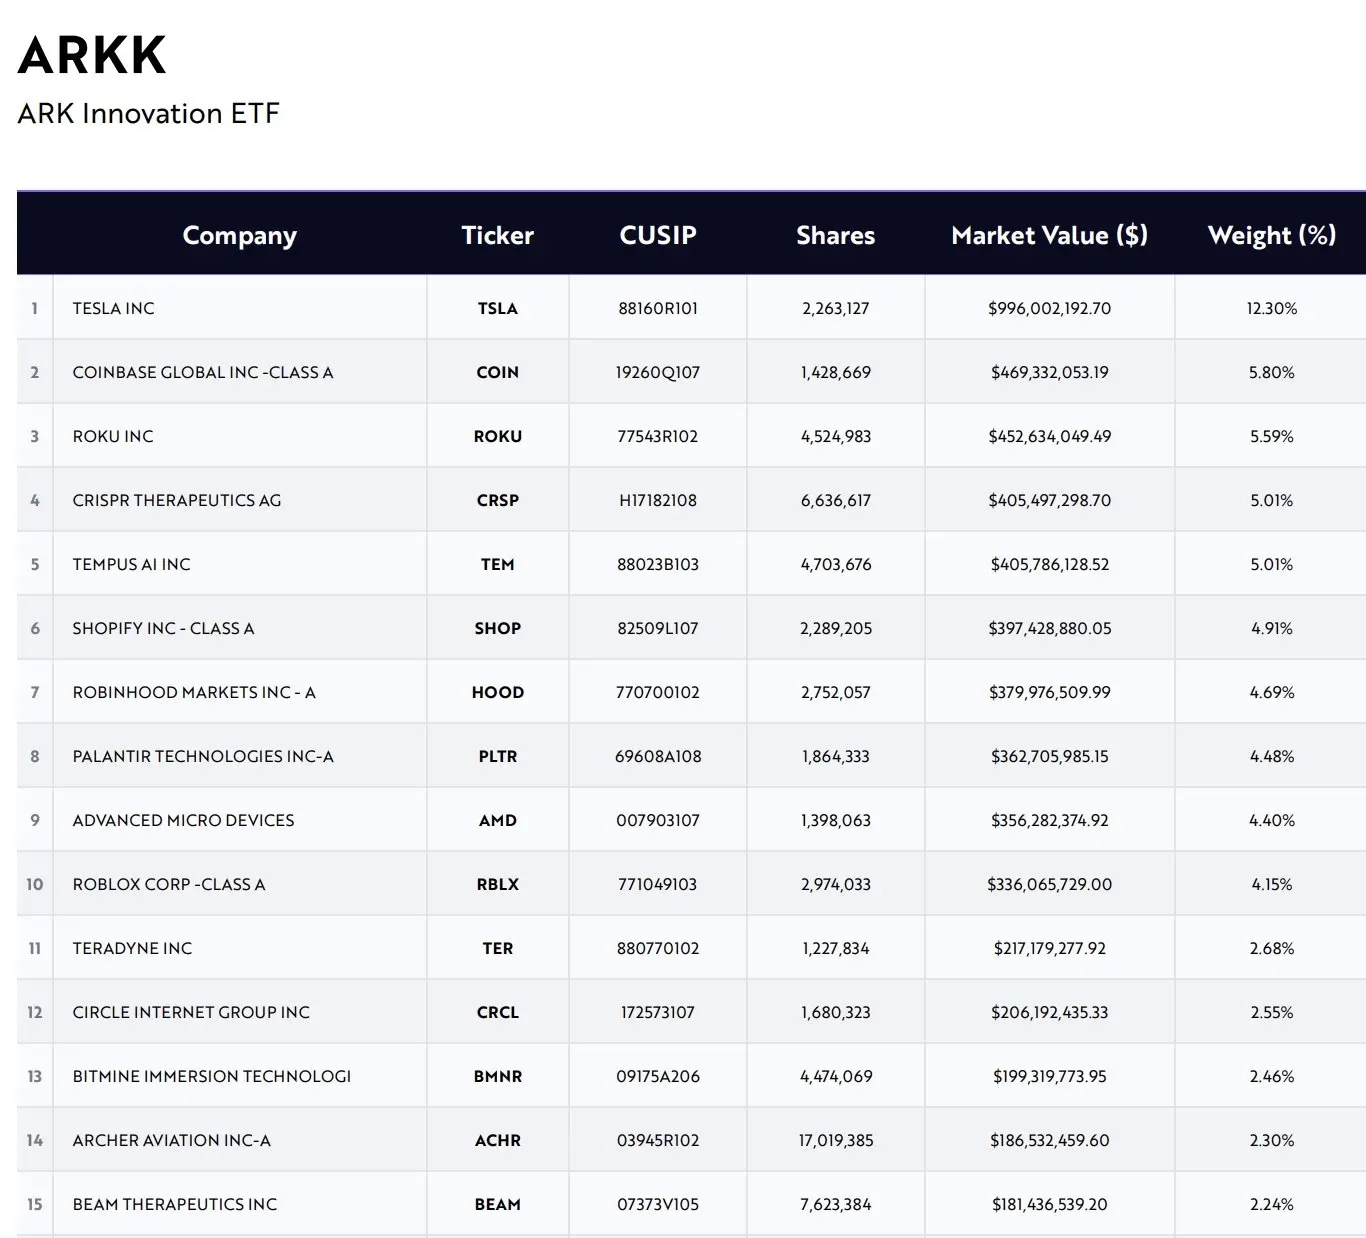The width and height of the screenshot is (1366, 1238).
Task: Click the Market Value ($) header
Action: pyautogui.click(x=1049, y=235)
